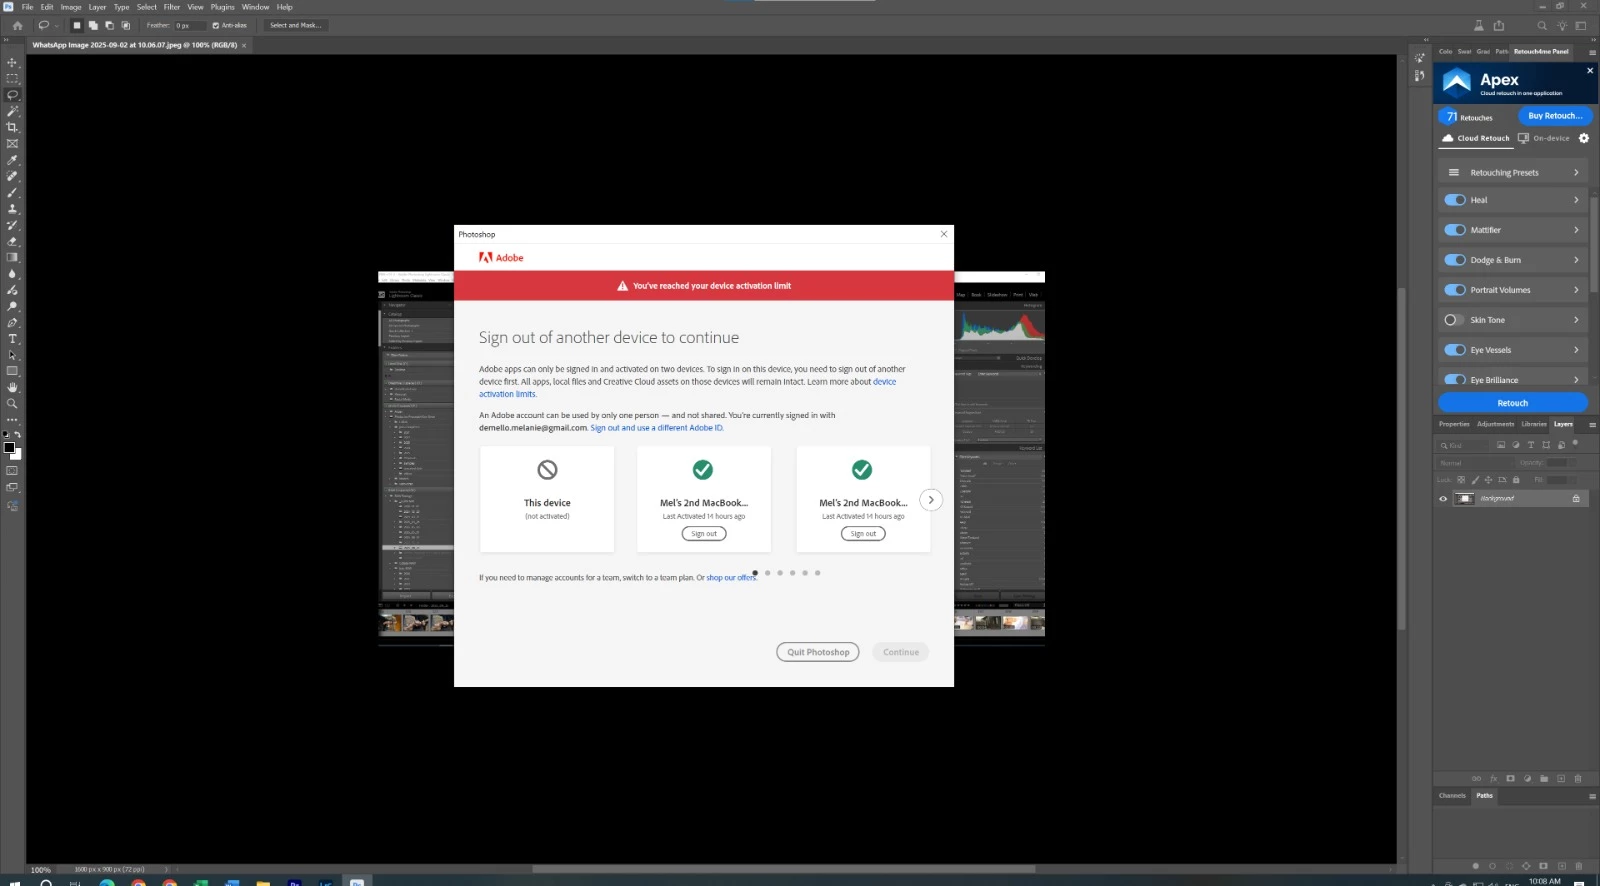The image size is (1600, 886).
Task: Toggle Quick Mask mode icon
Action: pyautogui.click(x=12, y=470)
